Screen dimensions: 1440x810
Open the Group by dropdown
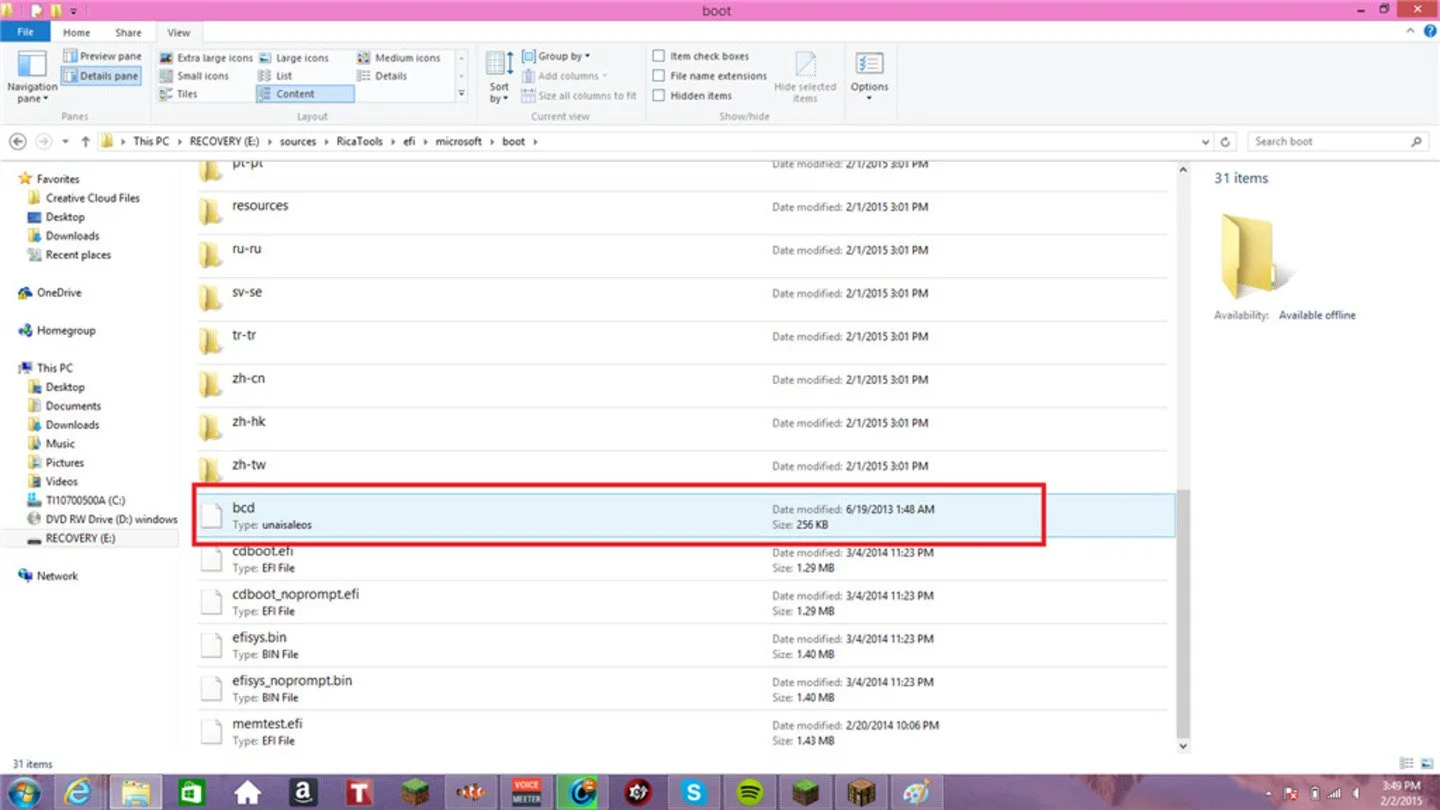(x=557, y=57)
